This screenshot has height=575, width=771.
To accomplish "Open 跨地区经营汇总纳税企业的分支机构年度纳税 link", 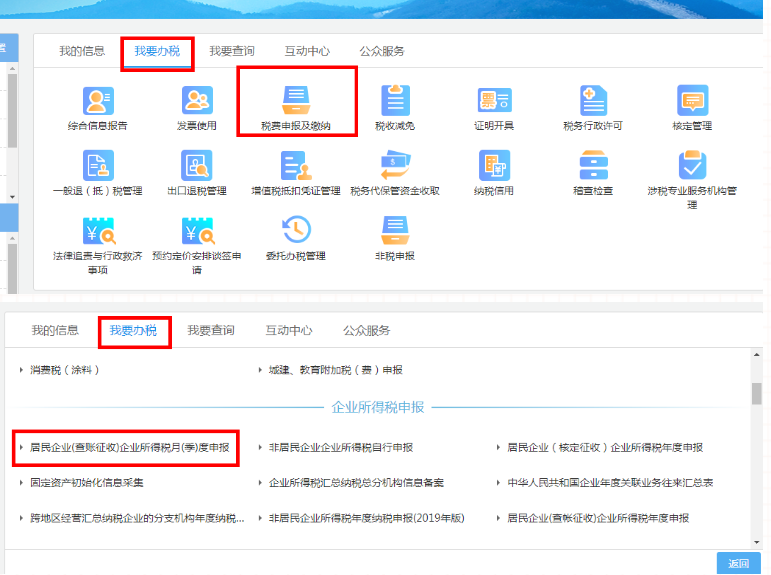I will pos(137,518).
